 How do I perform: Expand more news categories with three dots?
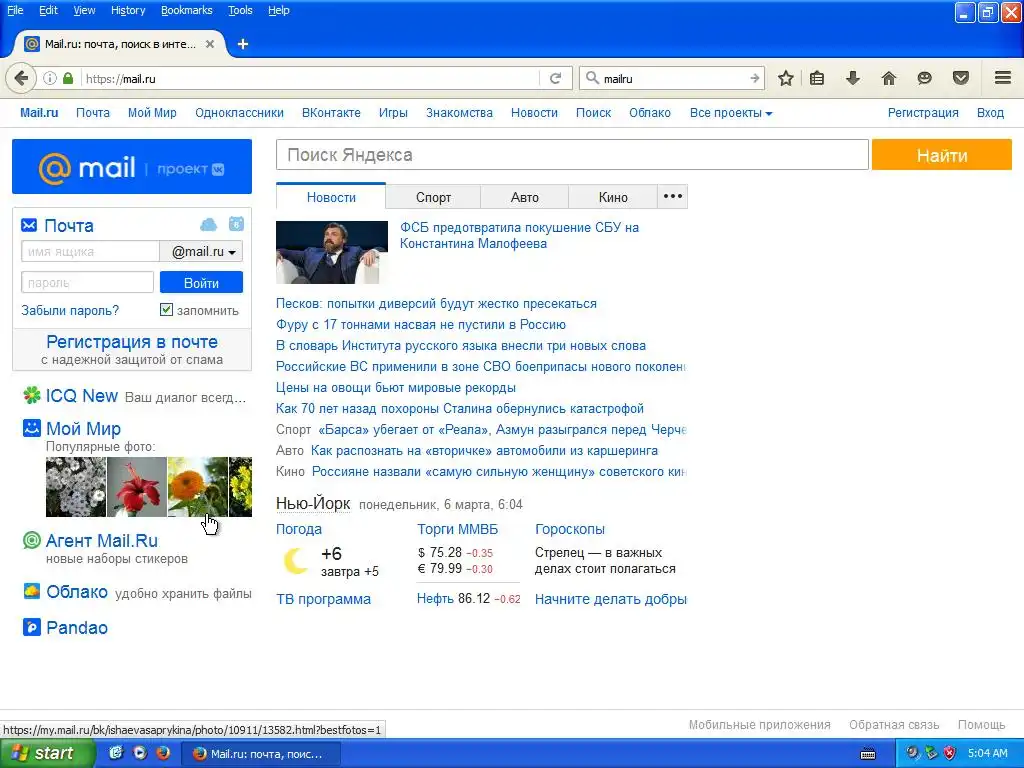click(x=673, y=196)
